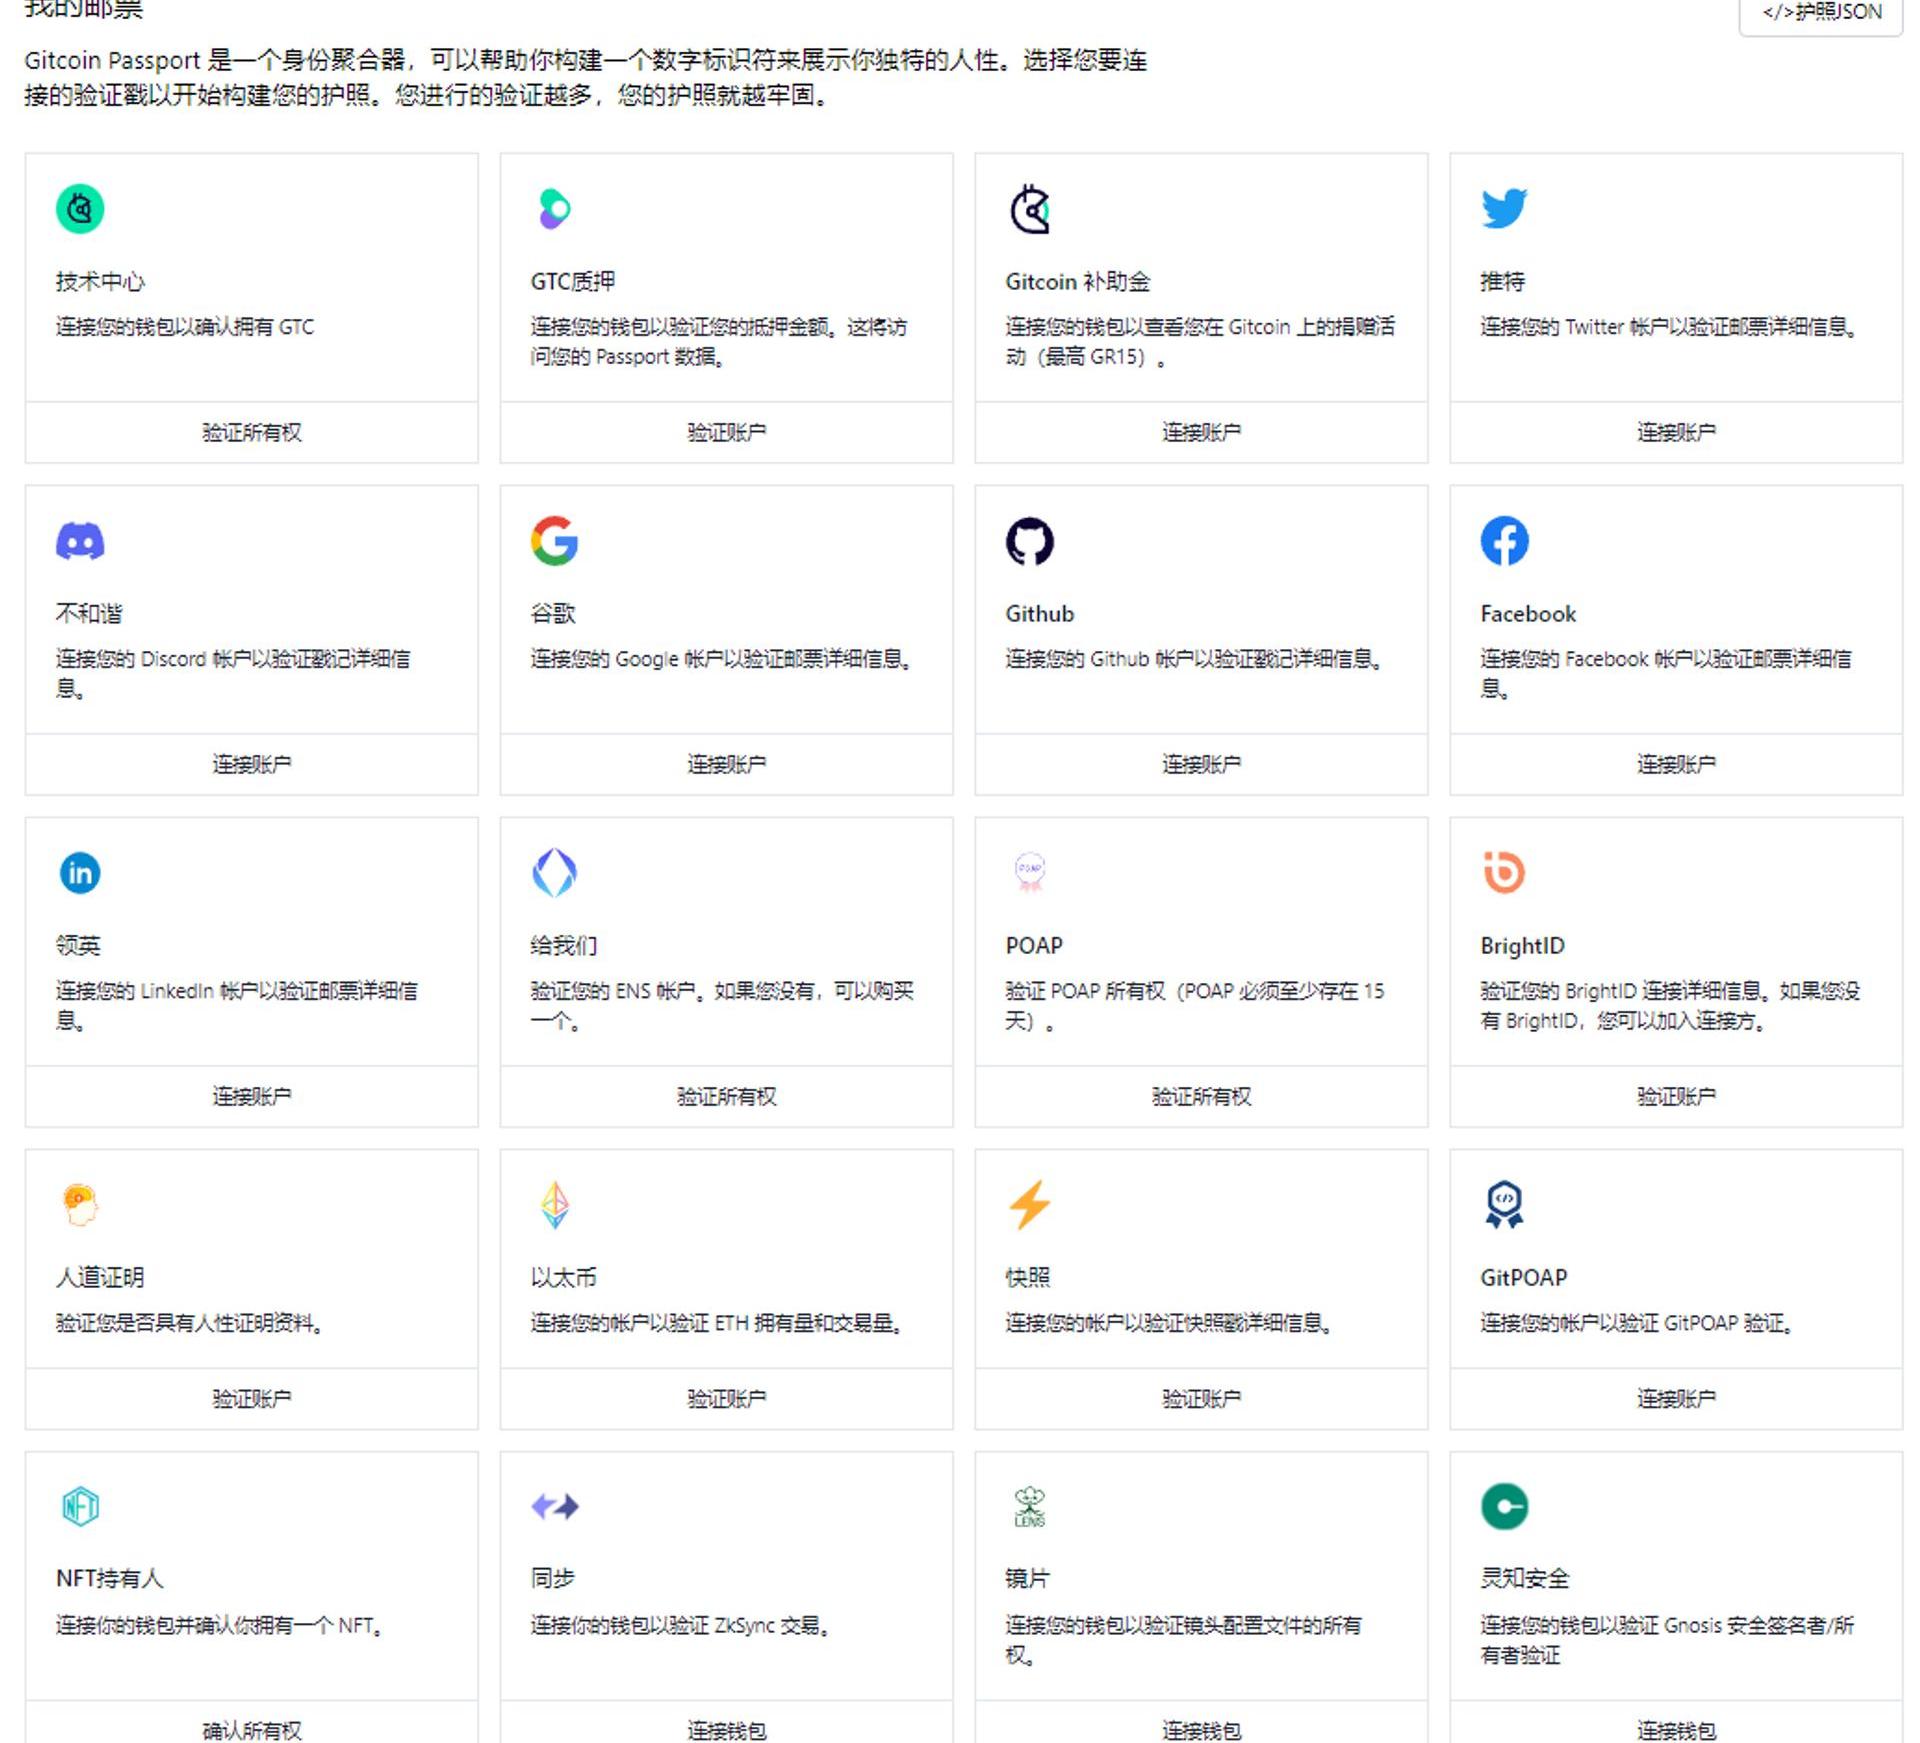This screenshot has height=1743, width=1920.
Task: Click the GitPOAP badge icon
Action: 1504,1205
